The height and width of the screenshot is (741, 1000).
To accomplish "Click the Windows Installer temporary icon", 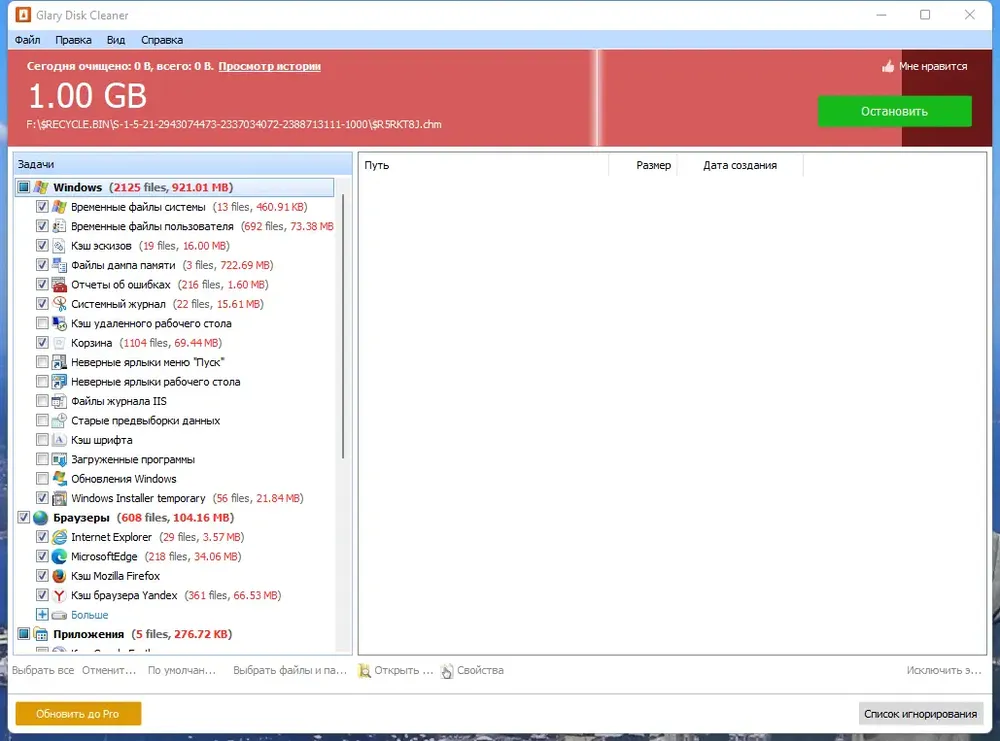I will coord(59,498).
